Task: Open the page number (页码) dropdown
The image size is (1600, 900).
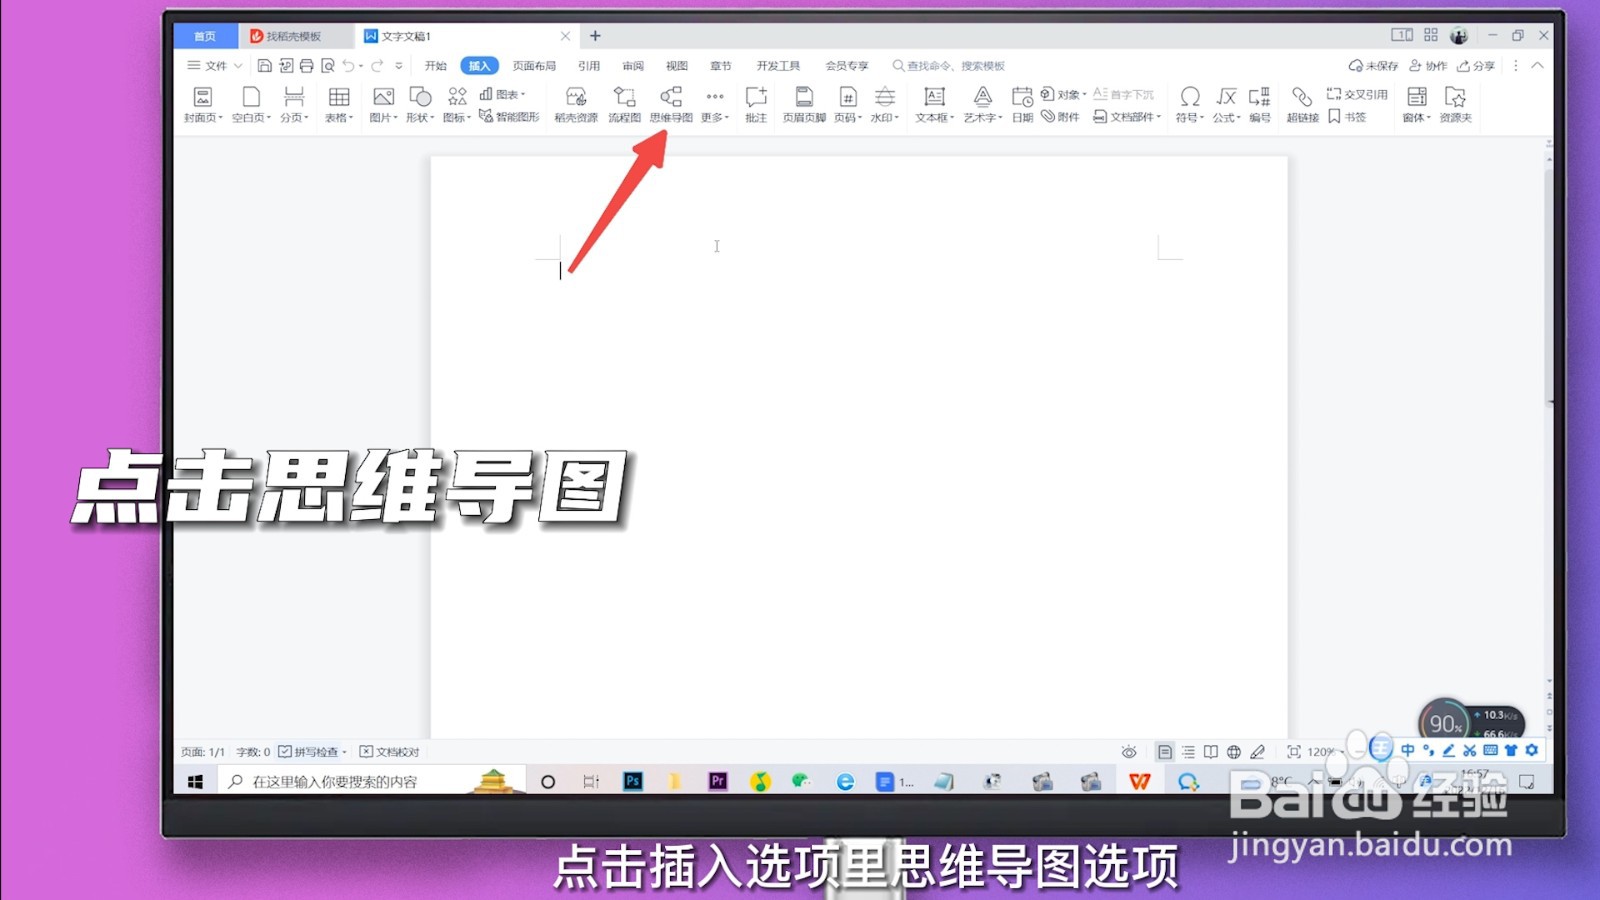Action: pos(848,104)
